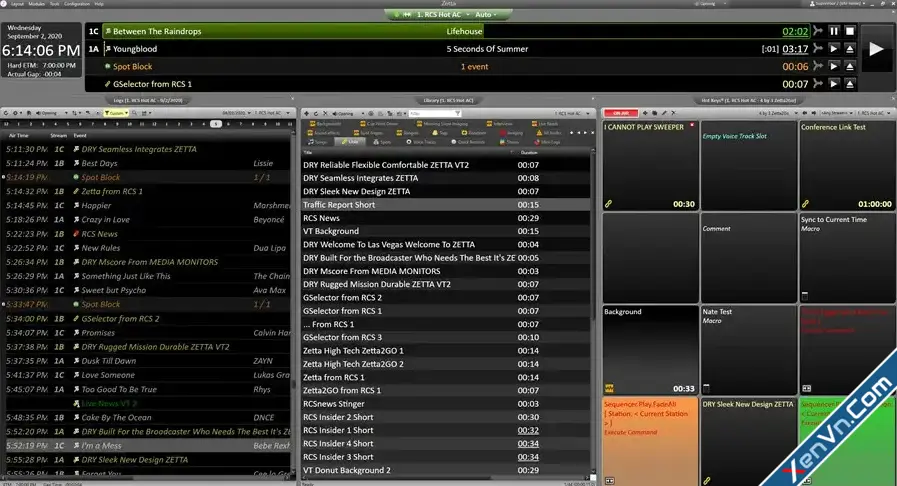897x486 pixels.
Task: Toggle segue icon on Youngblood row
Action: point(818,49)
